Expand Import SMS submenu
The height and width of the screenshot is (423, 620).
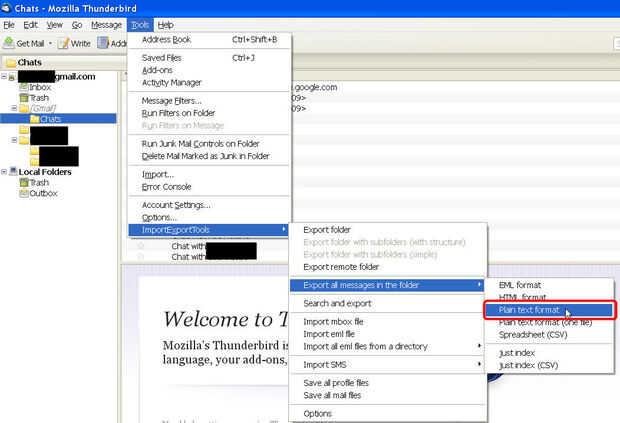[388, 364]
